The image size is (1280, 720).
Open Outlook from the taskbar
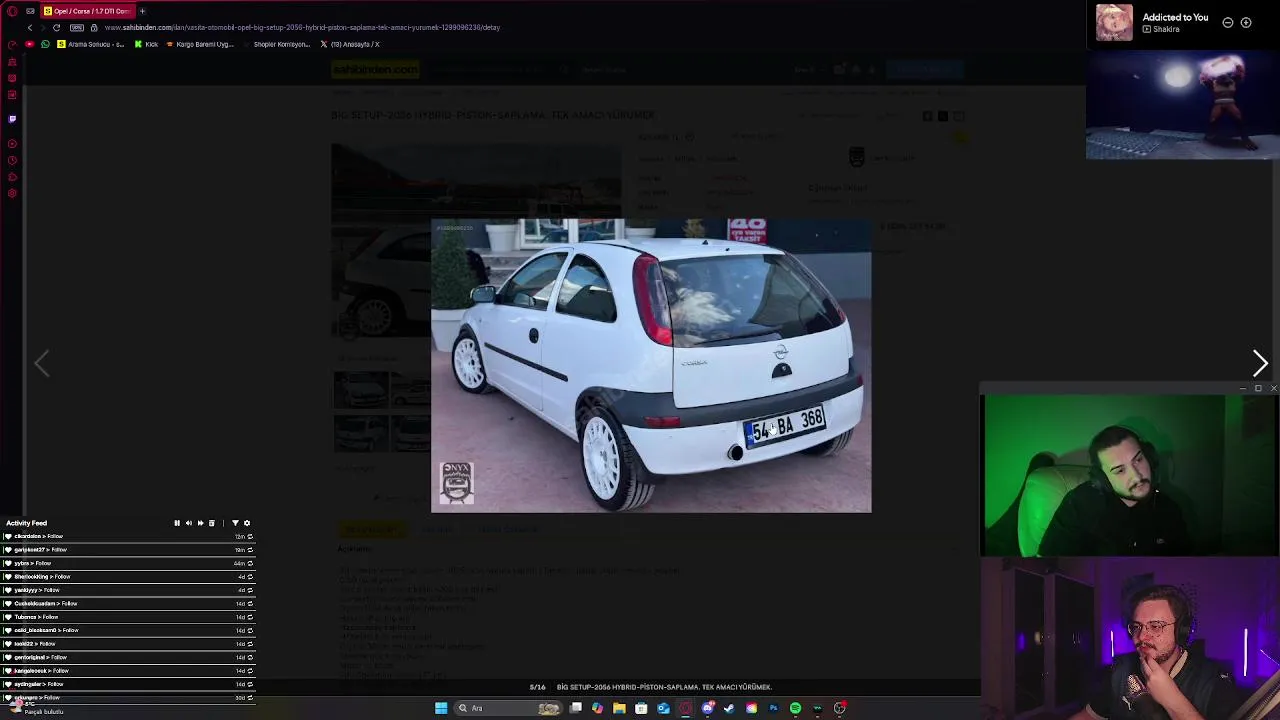663,708
